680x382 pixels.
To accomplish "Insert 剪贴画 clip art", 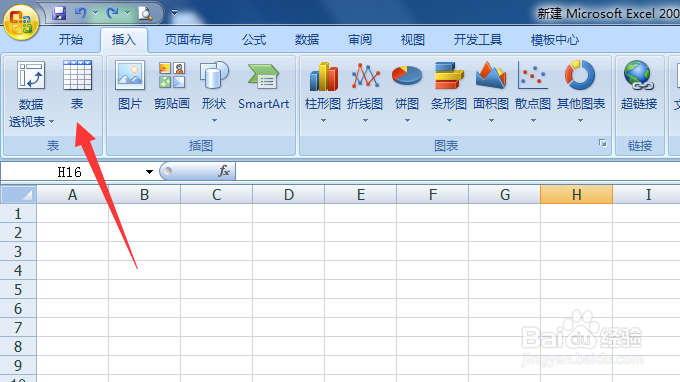I will (172, 86).
